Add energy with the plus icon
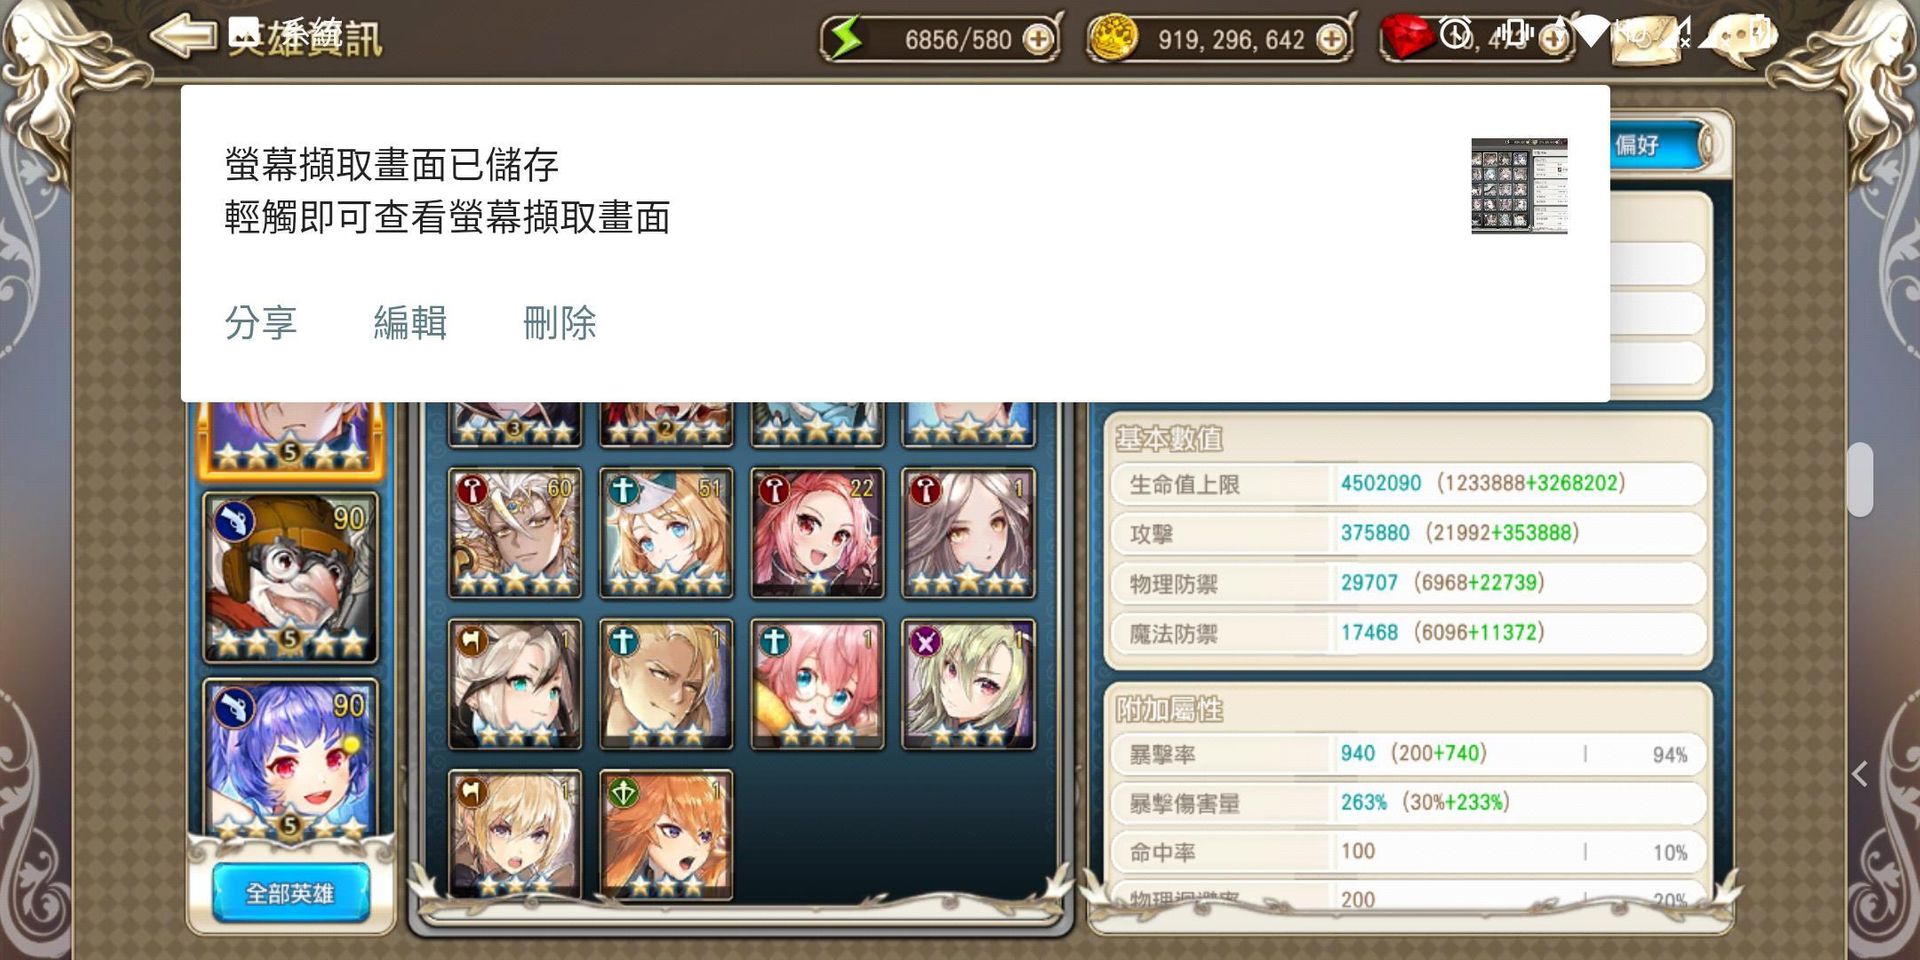 click(1039, 40)
